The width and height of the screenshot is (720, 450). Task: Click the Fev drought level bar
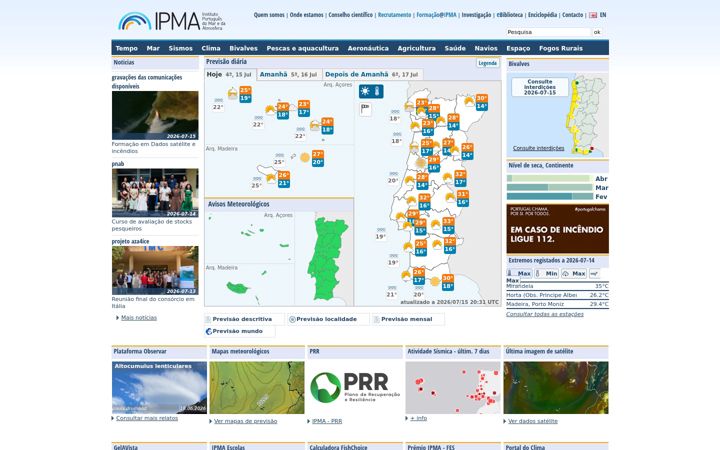pos(550,197)
